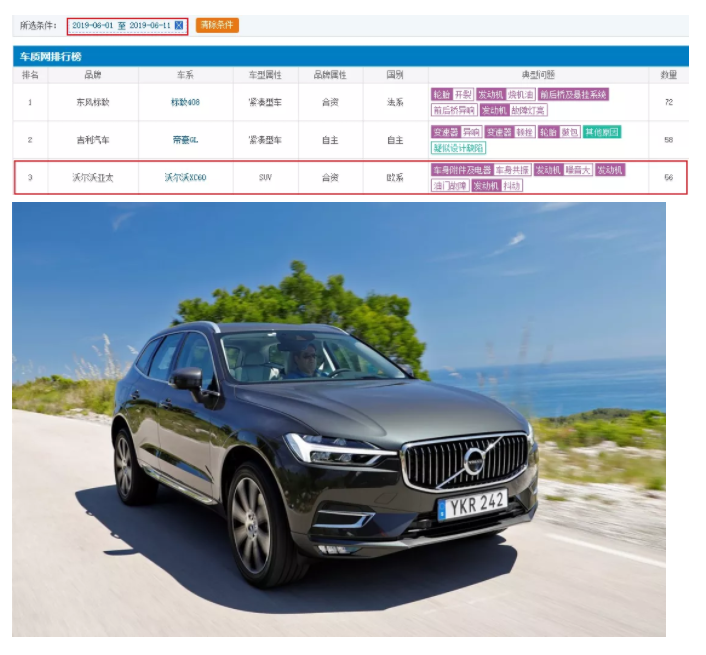
Task: Click the 油门故障 problem tag
Action: click(x=450, y=185)
